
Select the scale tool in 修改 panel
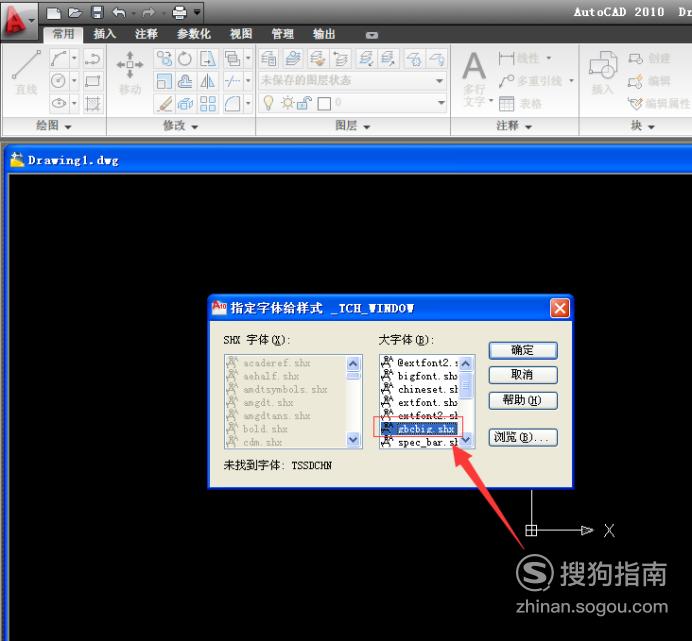(164, 81)
